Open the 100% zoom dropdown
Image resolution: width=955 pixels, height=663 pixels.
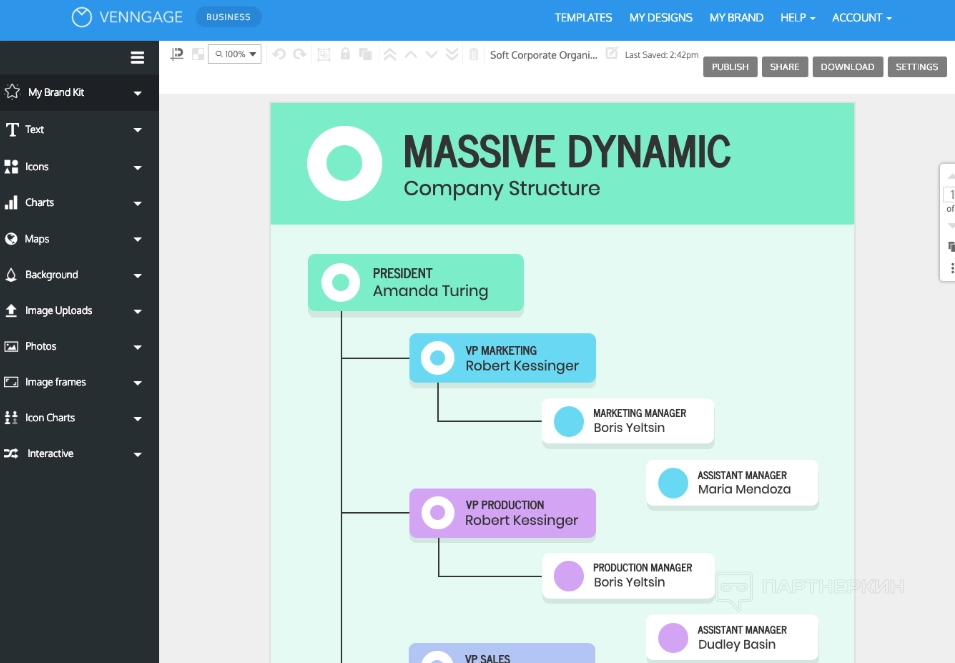click(x=235, y=54)
